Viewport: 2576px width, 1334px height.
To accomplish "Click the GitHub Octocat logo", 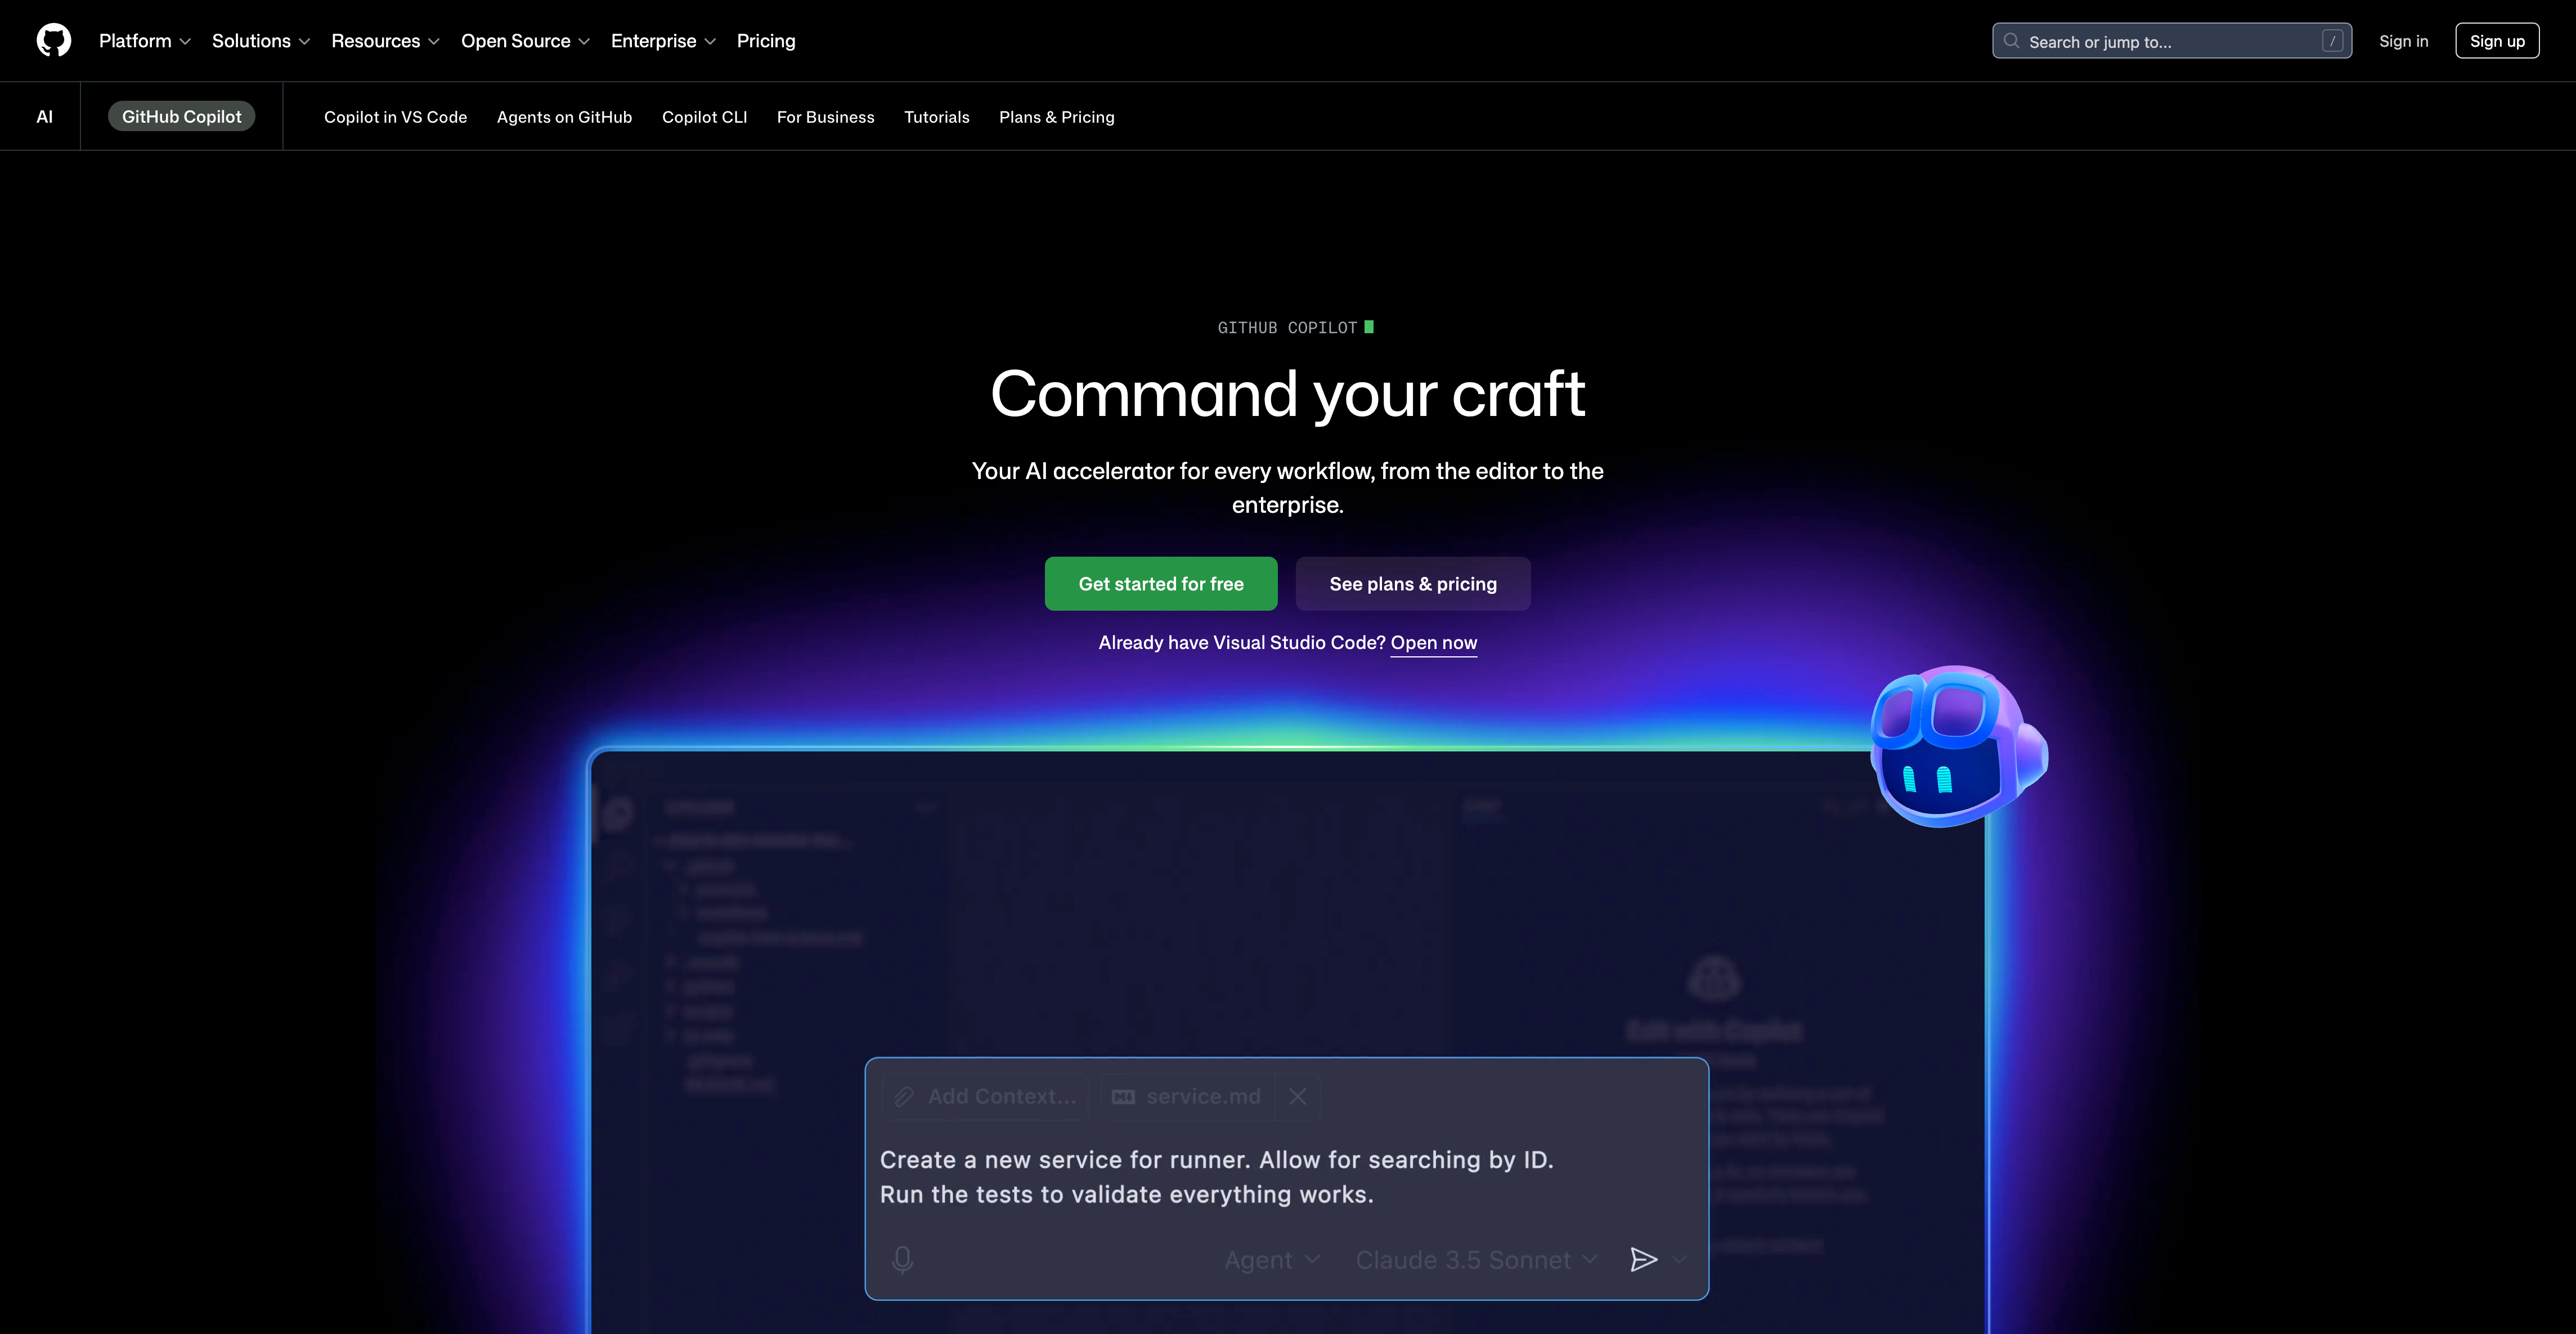I will [x=54, y=40].
